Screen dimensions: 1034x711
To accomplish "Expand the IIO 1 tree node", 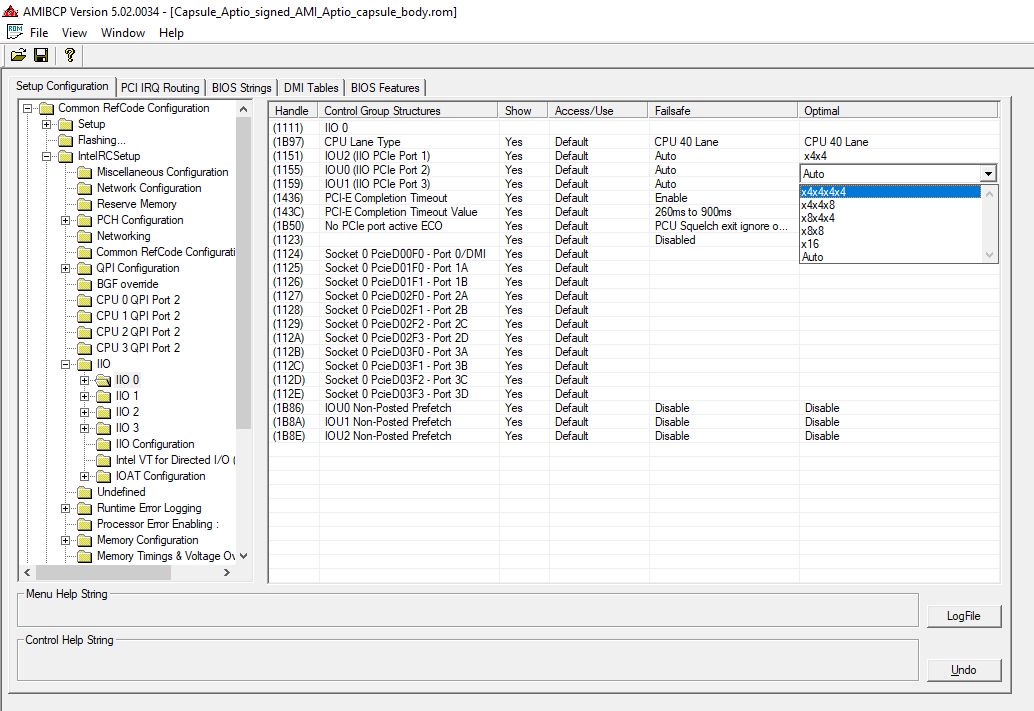I will (x=85, y=396).
